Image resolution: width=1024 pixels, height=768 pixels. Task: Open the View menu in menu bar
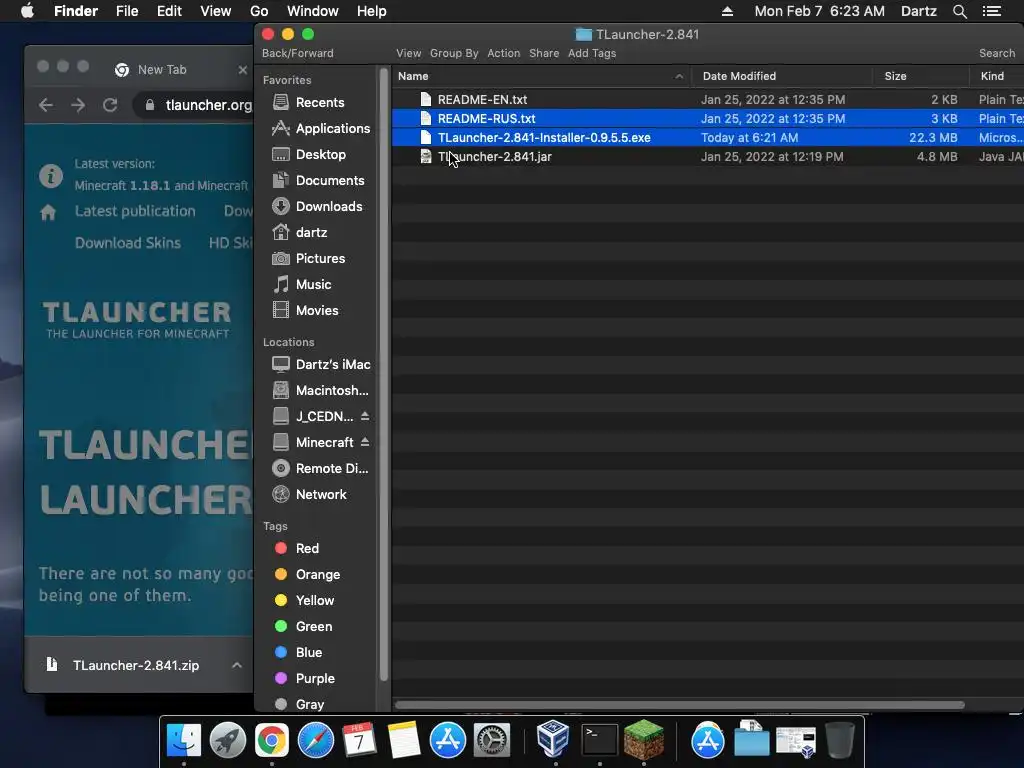coord(216,11)
